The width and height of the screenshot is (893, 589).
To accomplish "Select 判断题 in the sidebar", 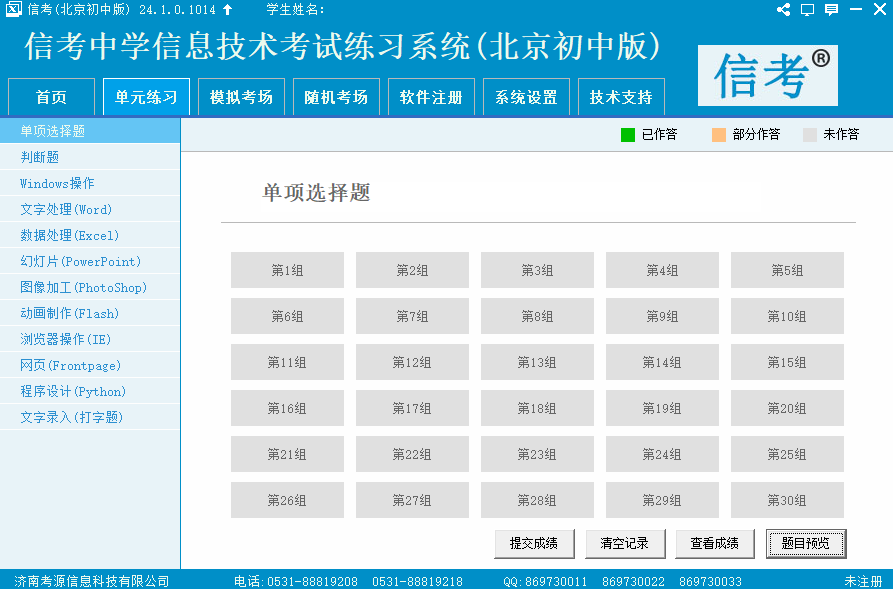I will click(90, 157).
